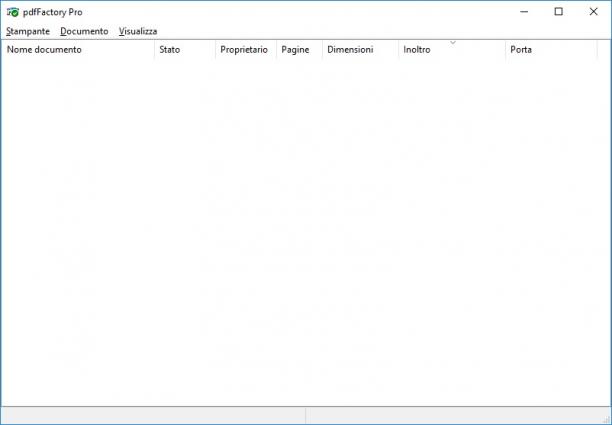Open the Visualizza menu

coord(138,31)
